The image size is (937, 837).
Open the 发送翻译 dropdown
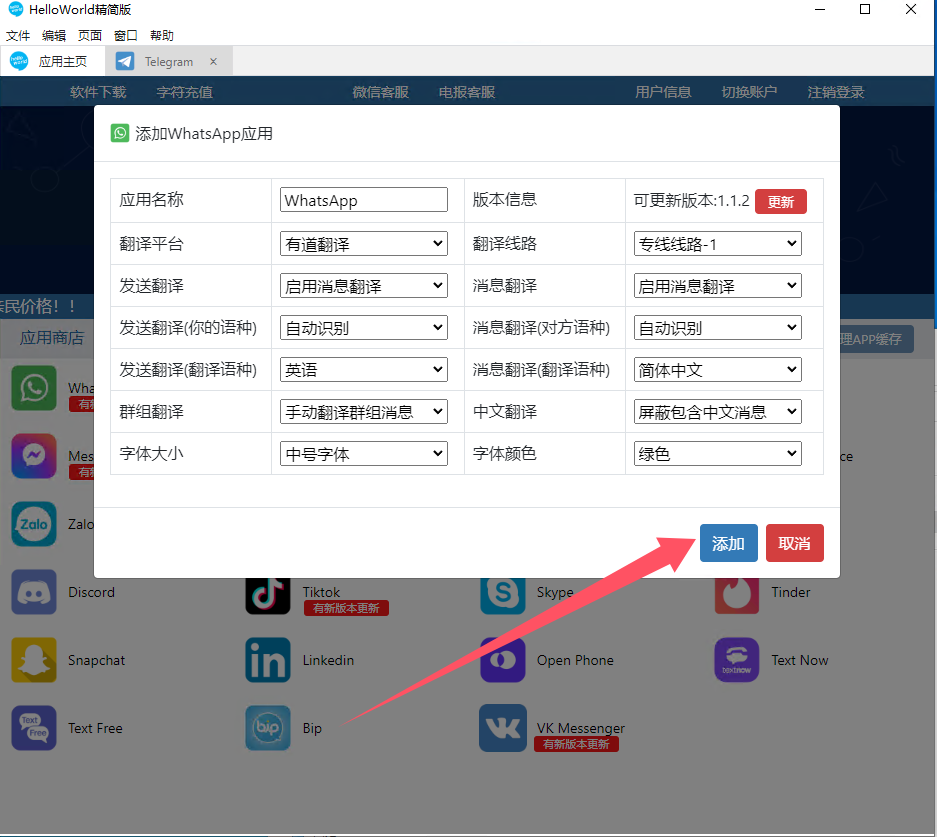point(363,286)
